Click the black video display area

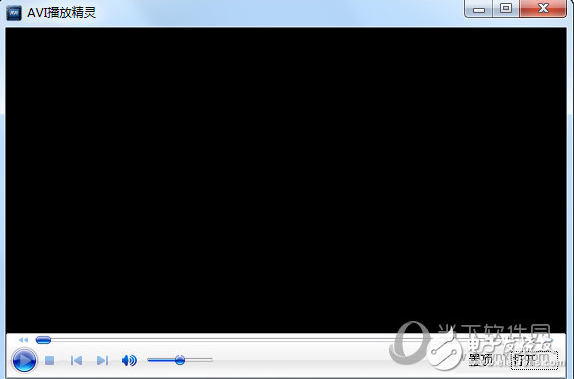[x=286, y=180]
